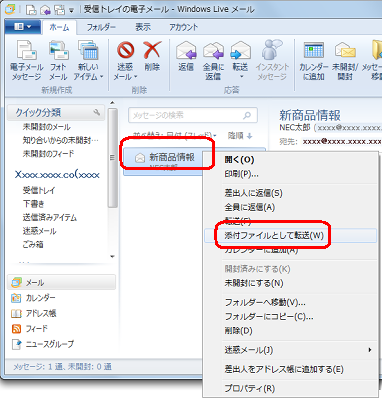Click folder pane scrollbar up arrow
This screenshot has height=400, width=382.
tap(113, 103)
